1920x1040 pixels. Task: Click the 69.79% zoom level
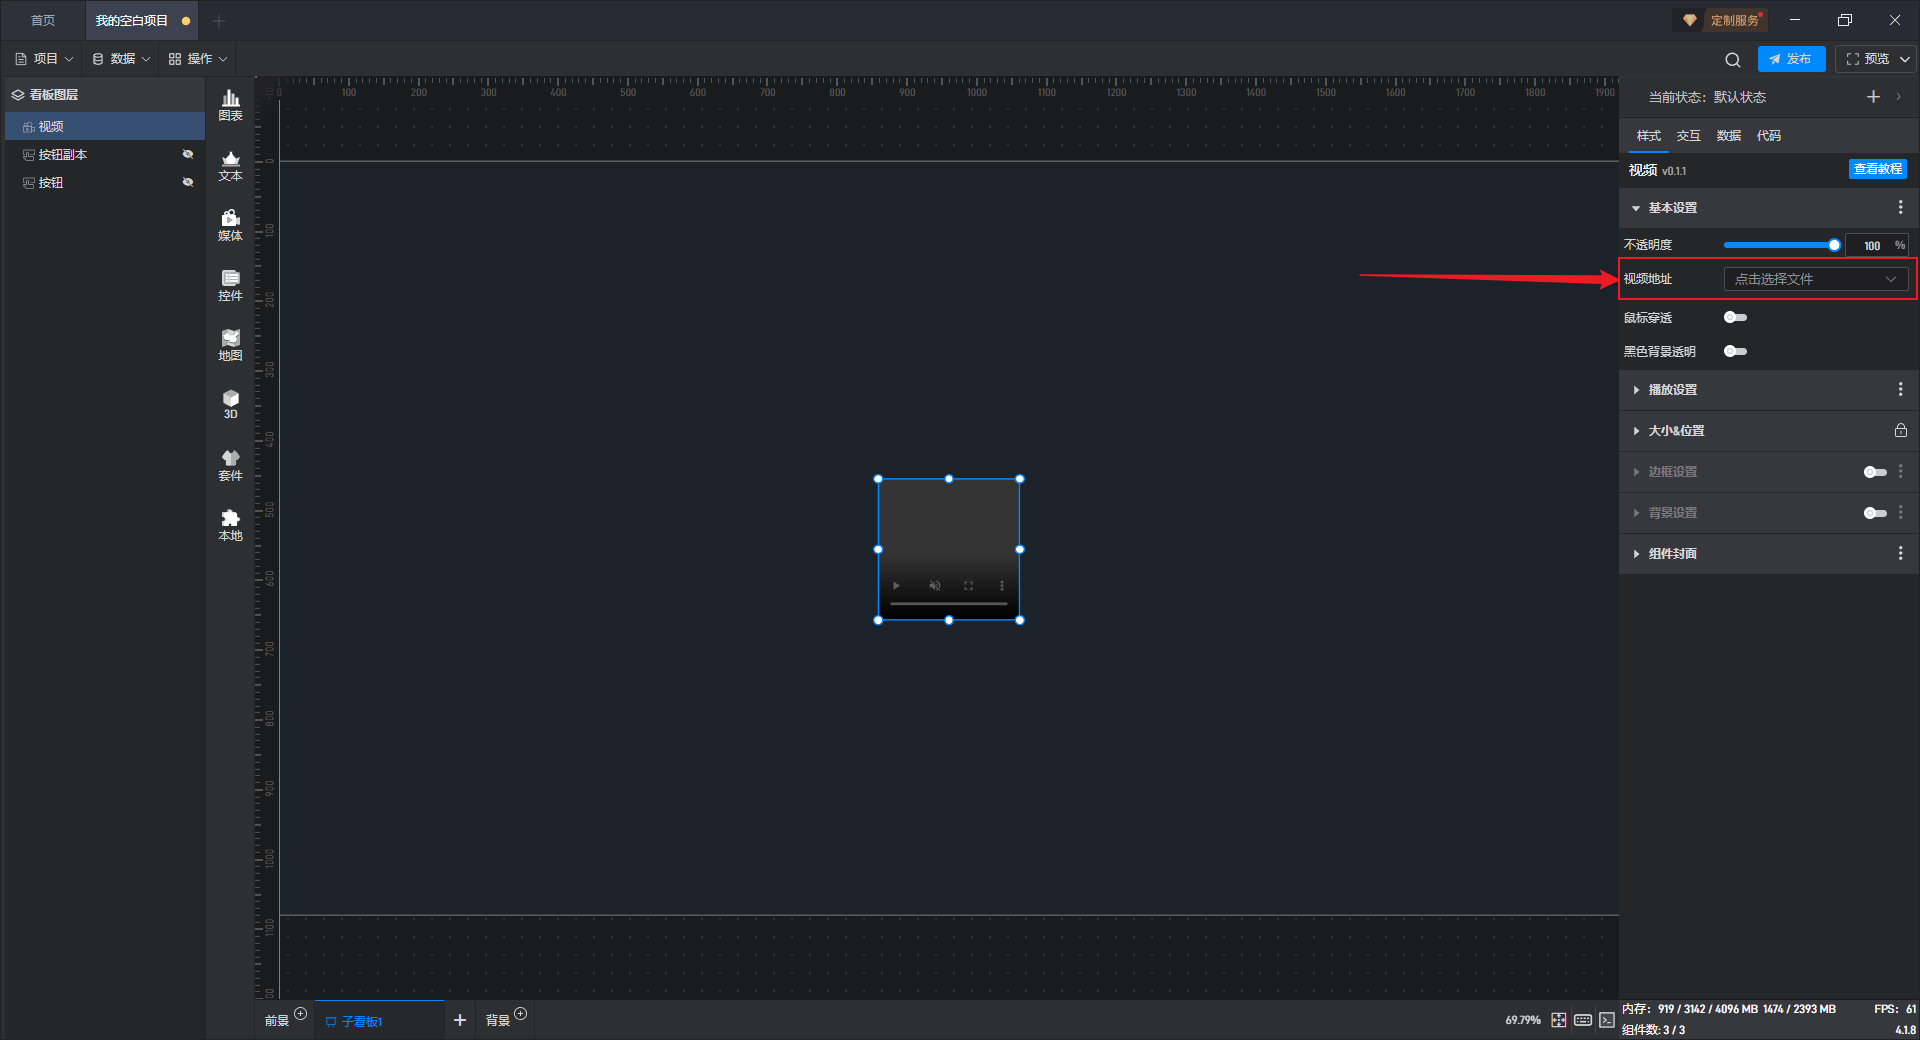[1523, 1020]
